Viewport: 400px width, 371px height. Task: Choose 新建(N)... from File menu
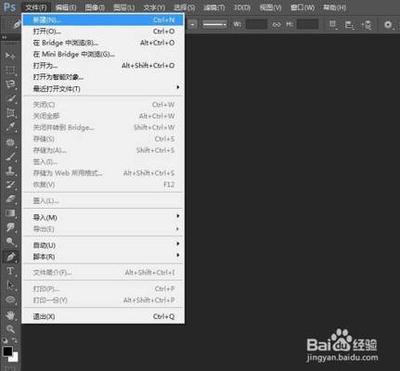pos(103,20)
